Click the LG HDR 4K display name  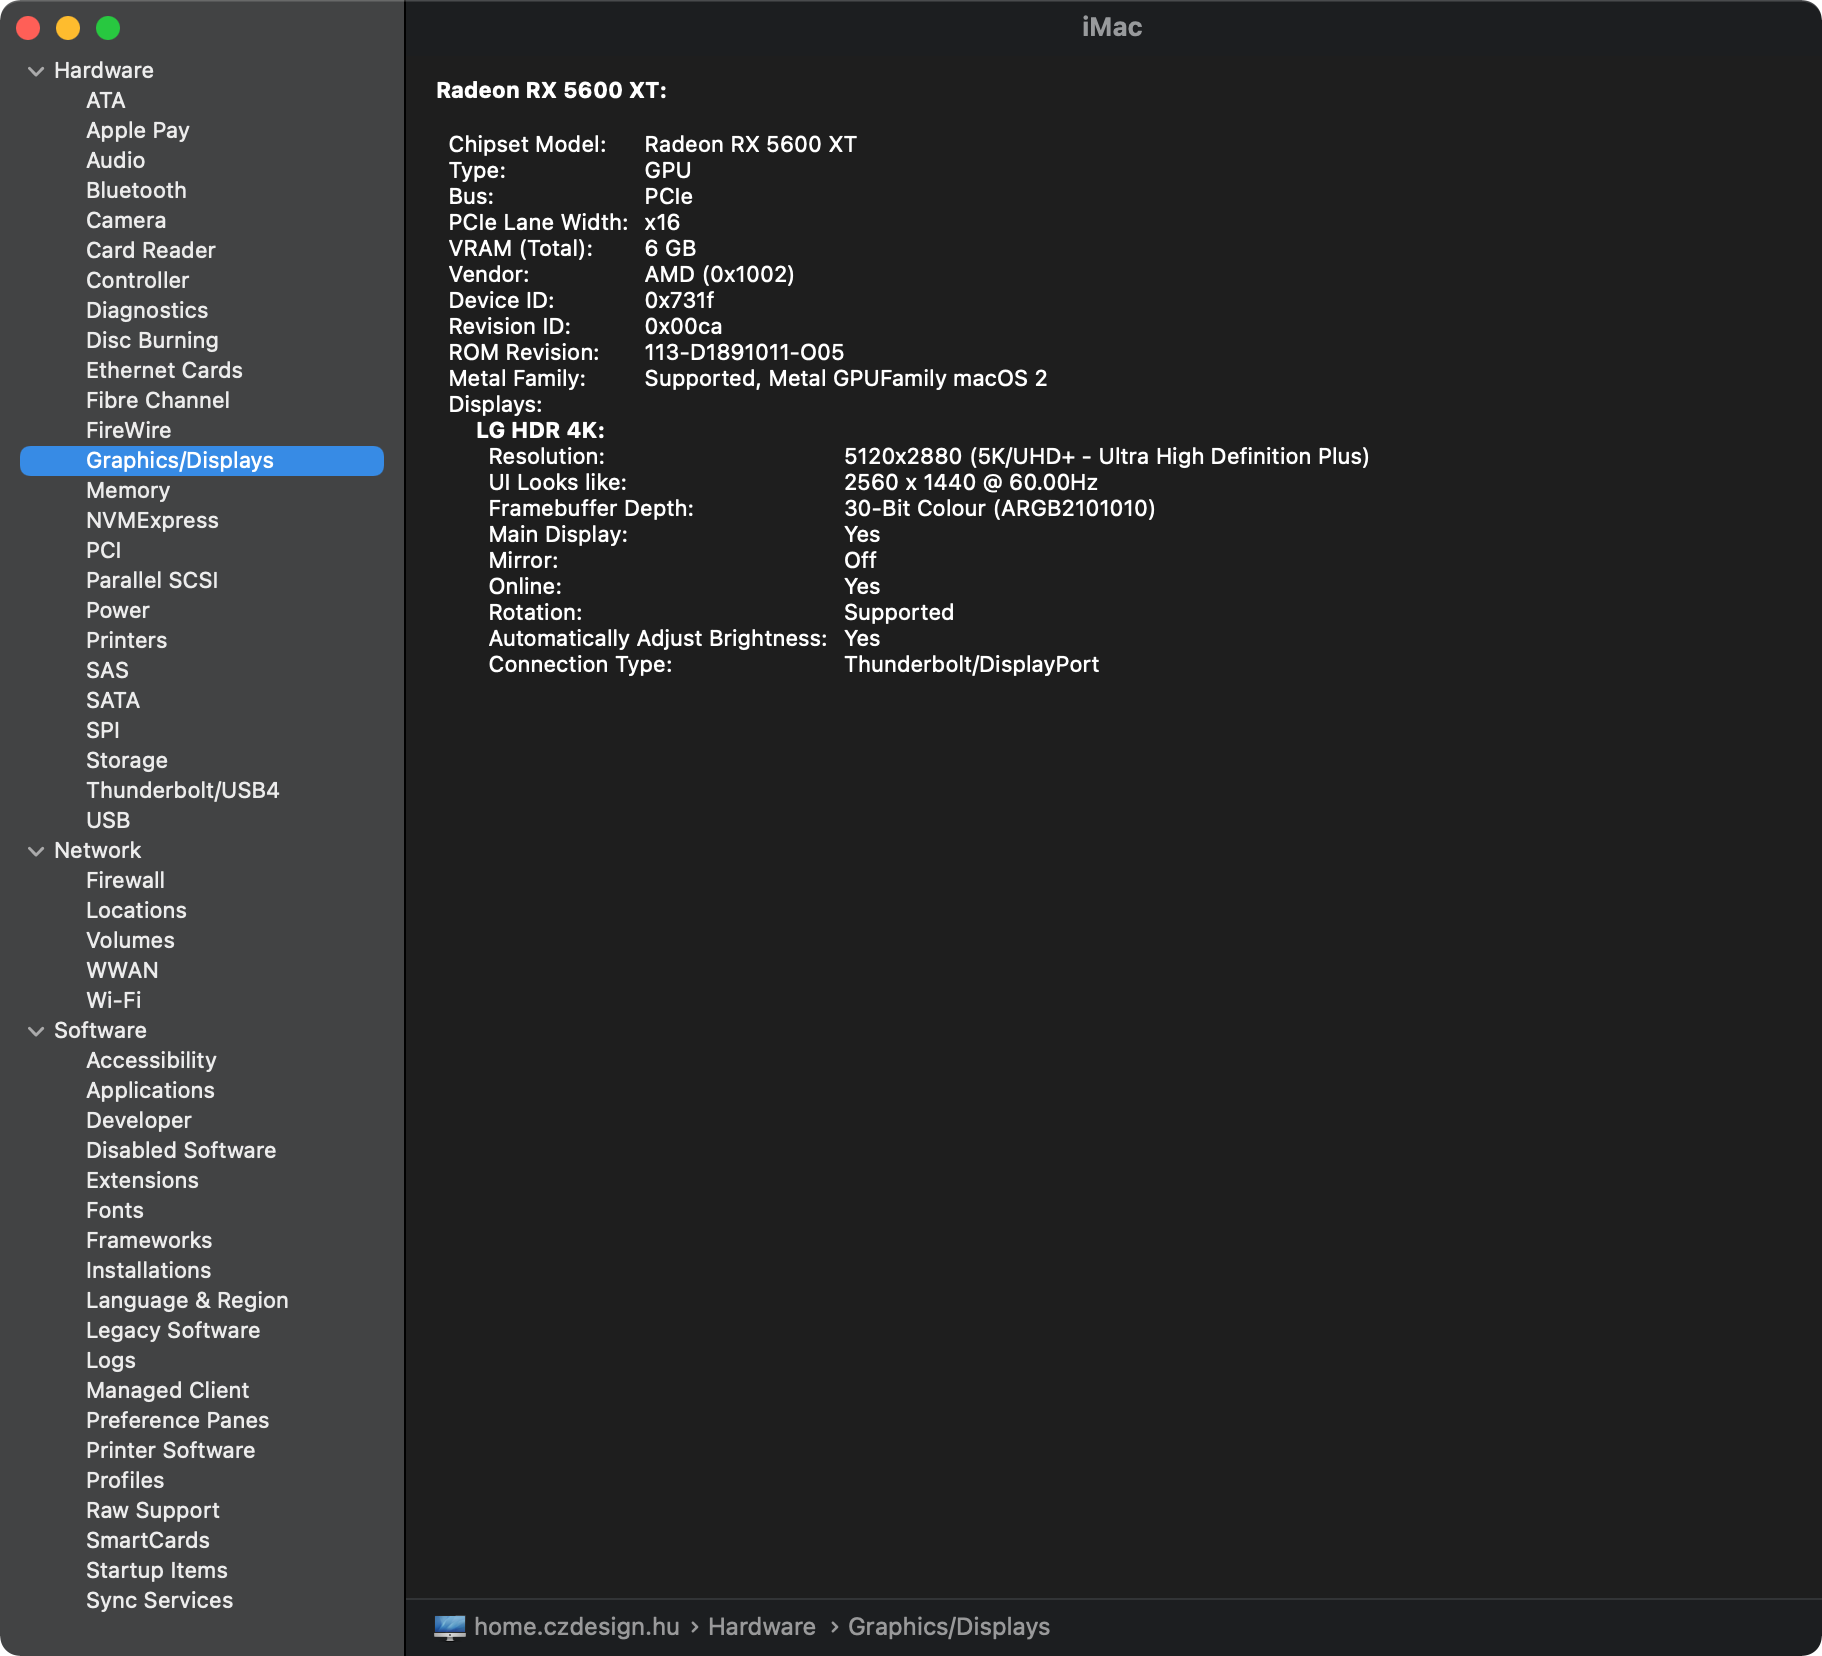pos(540,430)
